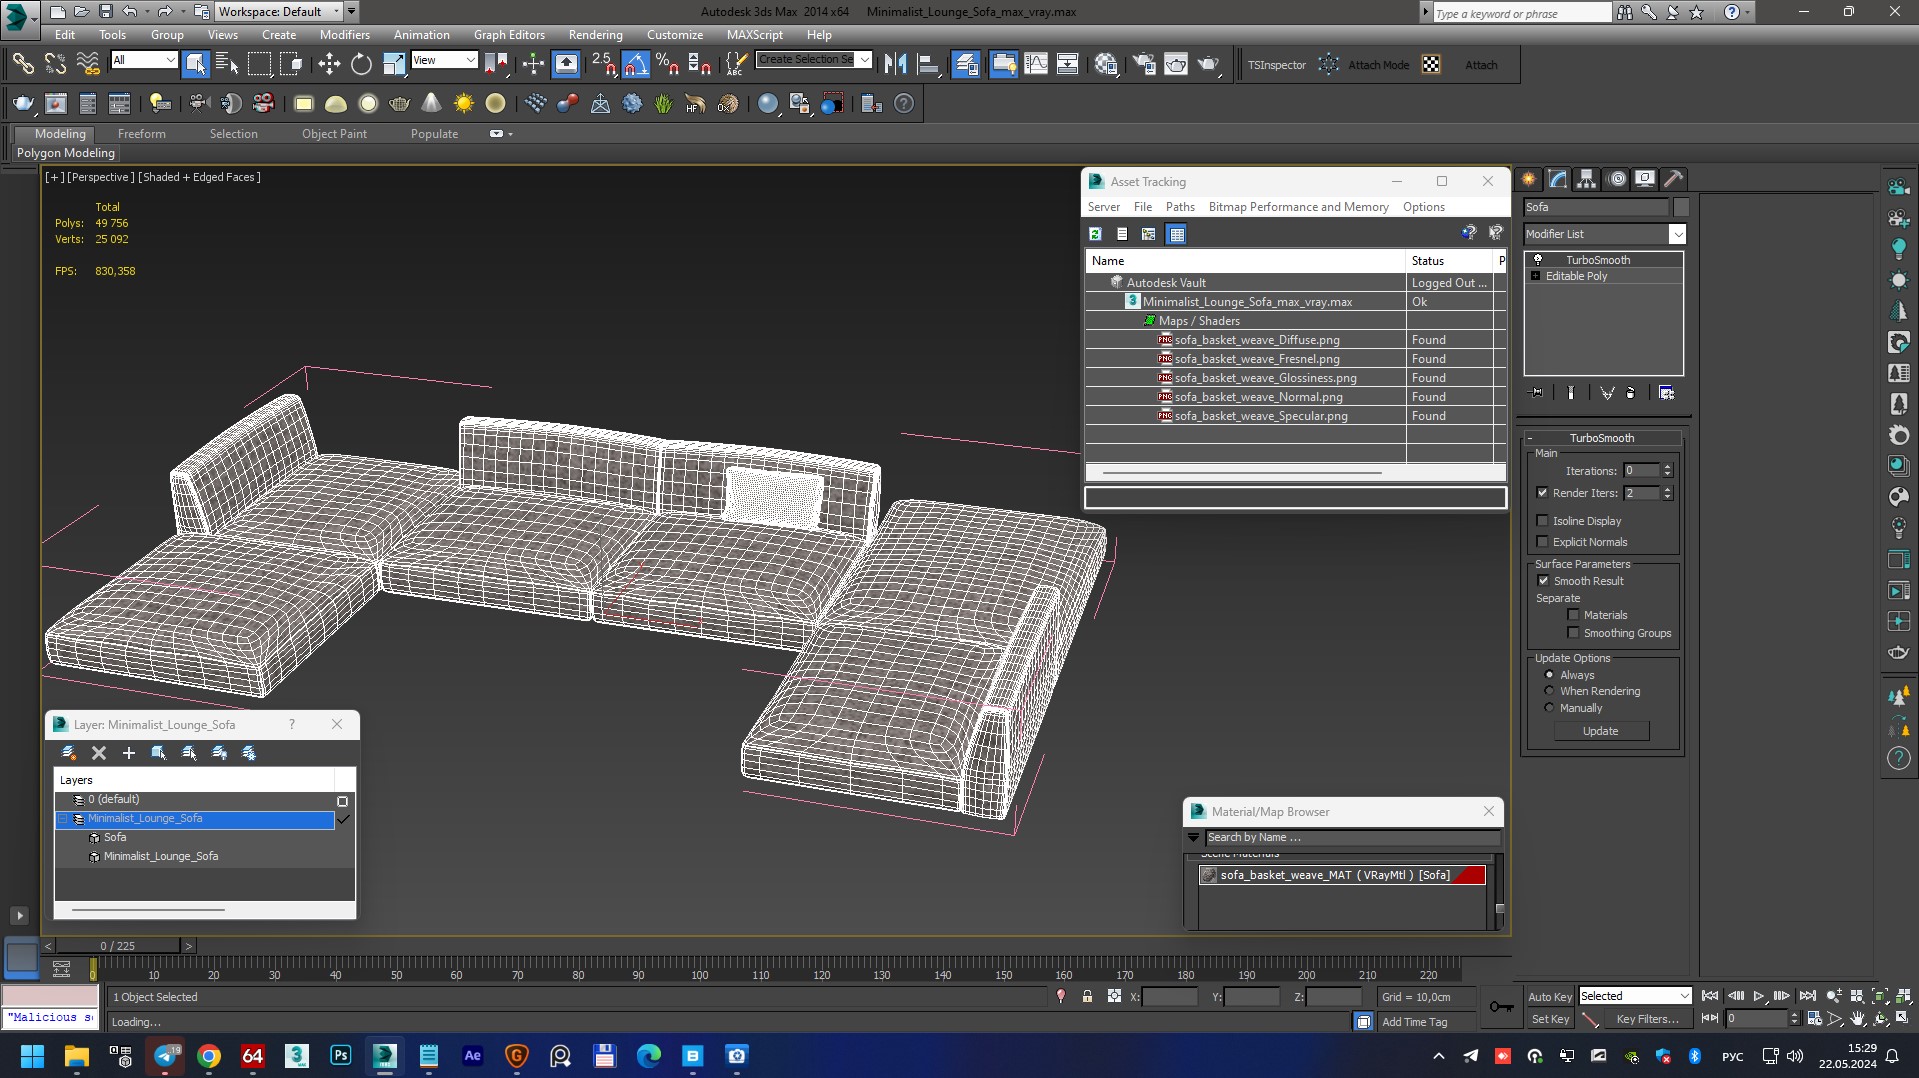The width and height of the screenshot is (1919, 1078).
Task: Click the time slider 0 / 225 handle
Action: [117, 945]
